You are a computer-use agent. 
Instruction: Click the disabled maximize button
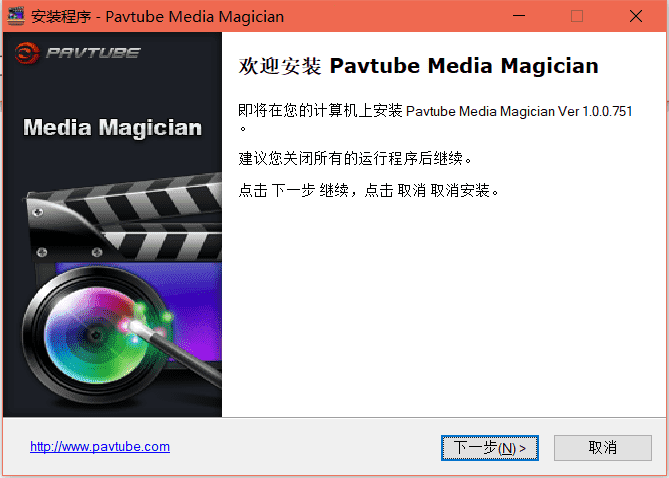(577, 16)
